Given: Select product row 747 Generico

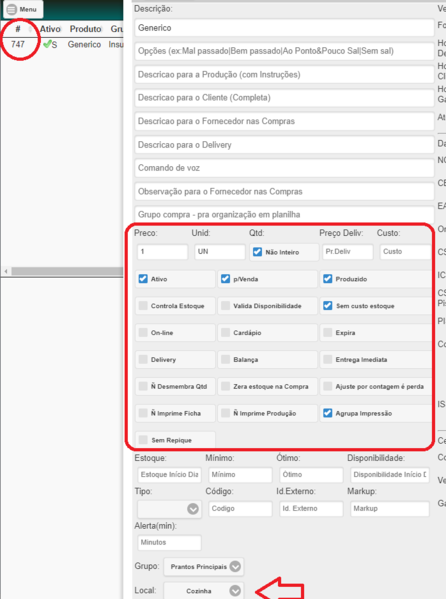Looking at the screenshot, I should click(62, 44).
